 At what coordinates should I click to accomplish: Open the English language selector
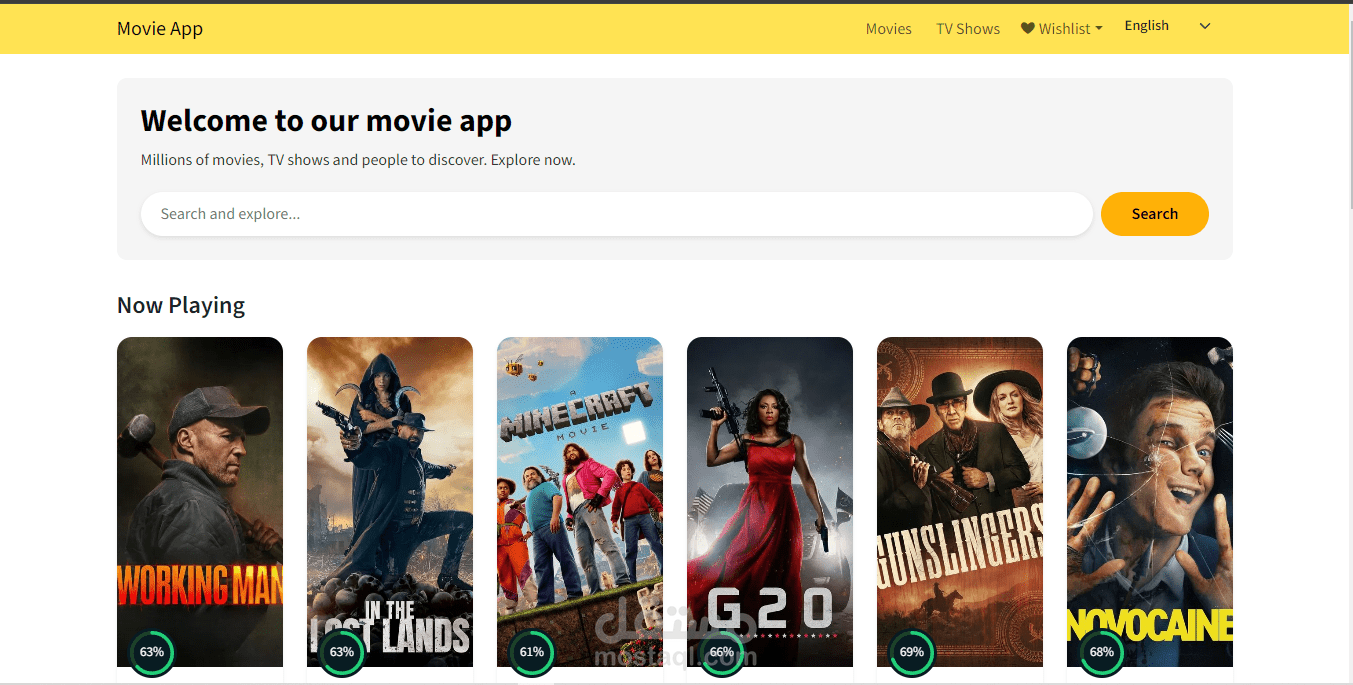point(1168,26)
